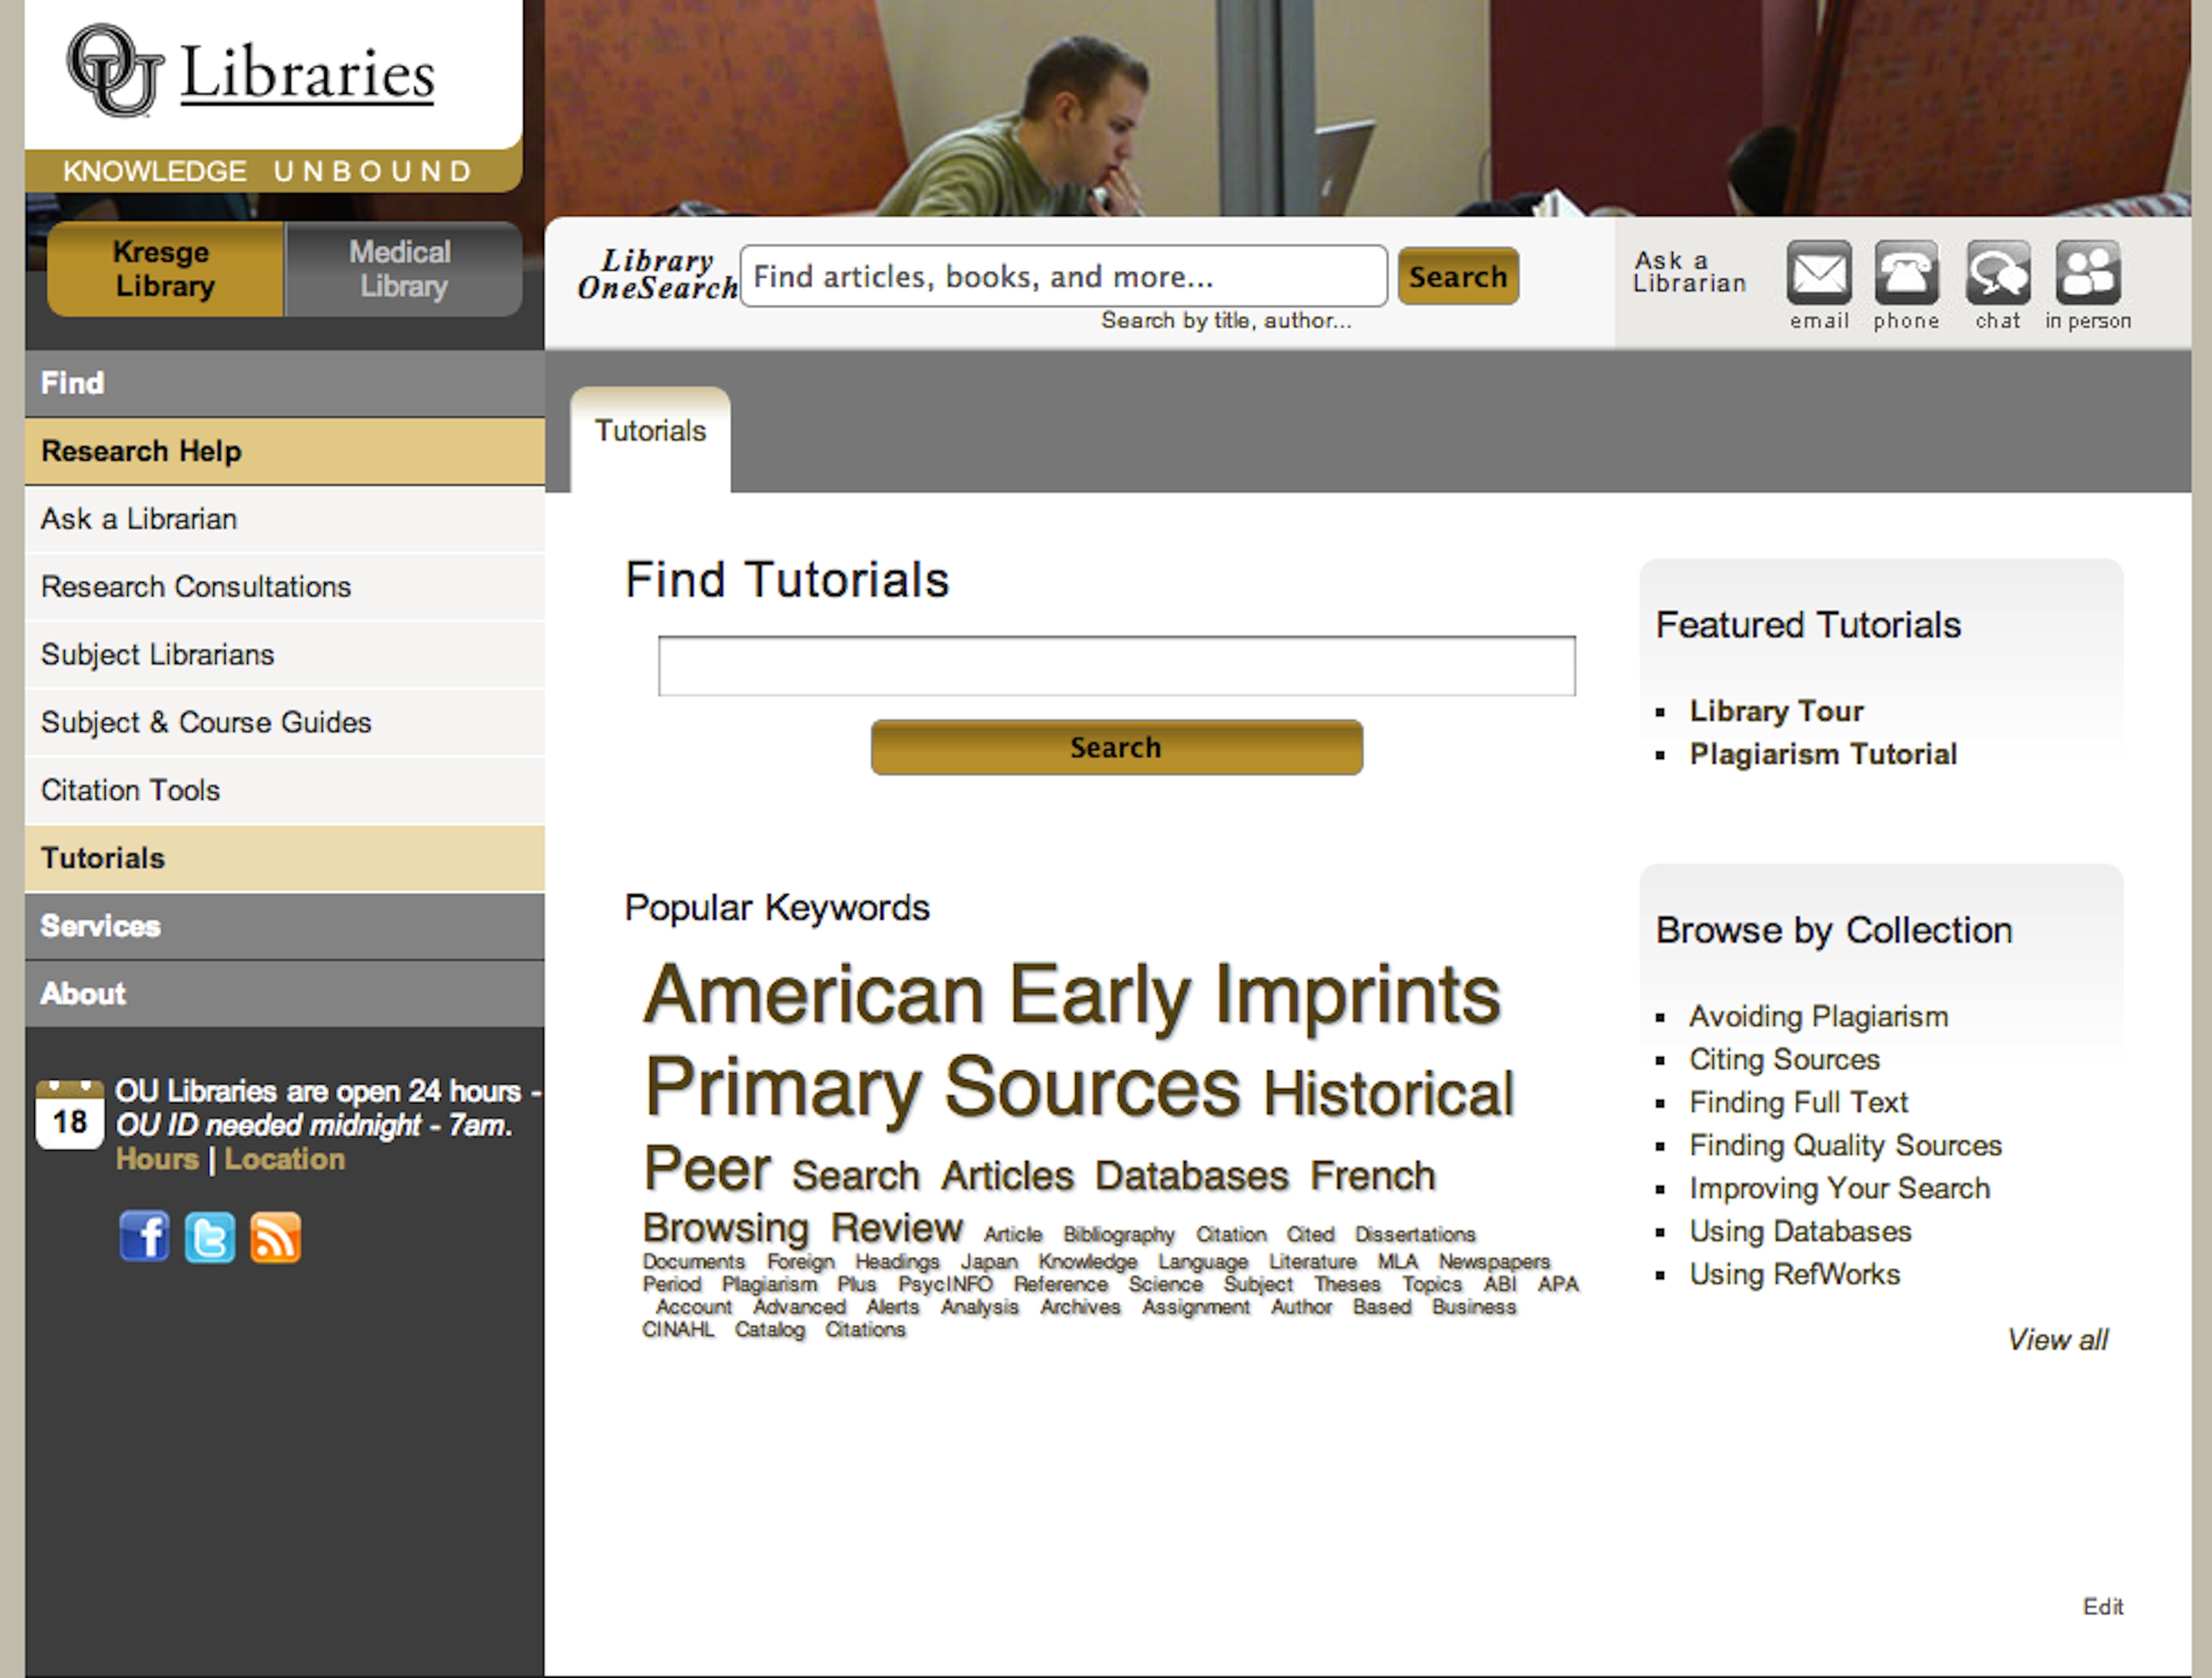Open the Research Help menu section
2212x1678 pixels.
[285, 451]
